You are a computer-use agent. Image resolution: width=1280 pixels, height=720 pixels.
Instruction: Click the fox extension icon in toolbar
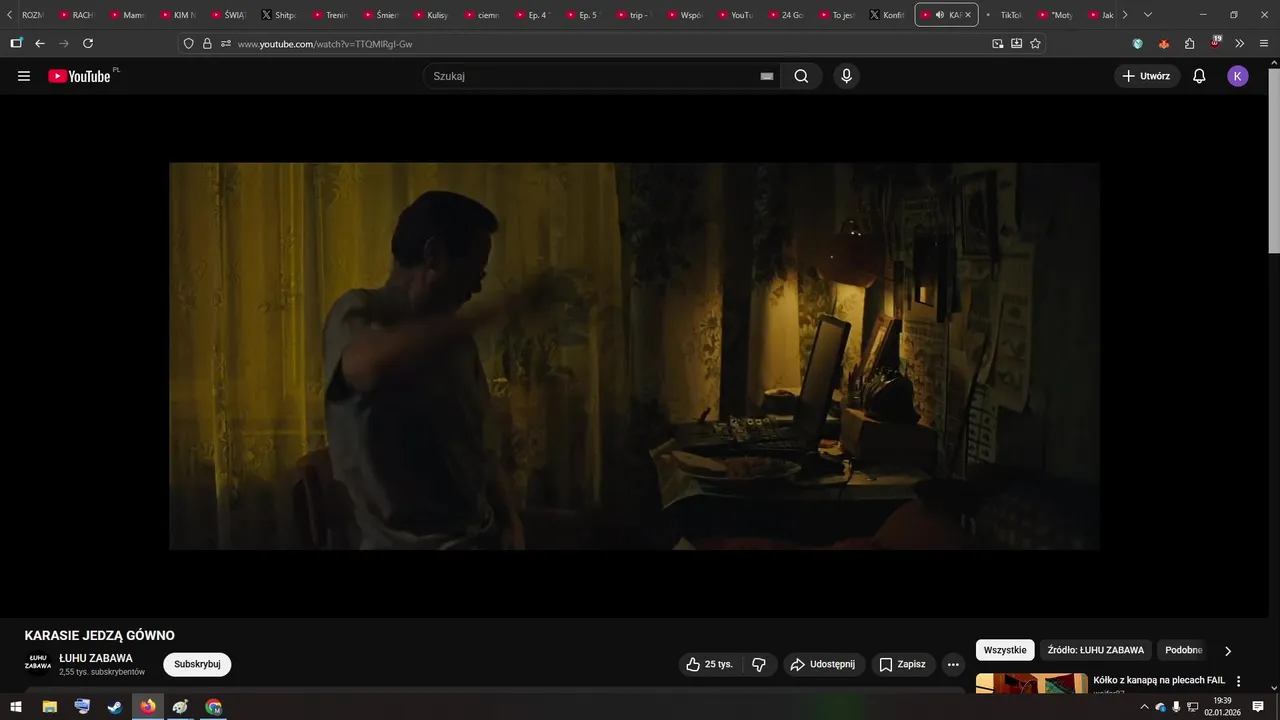[1163, 44]
